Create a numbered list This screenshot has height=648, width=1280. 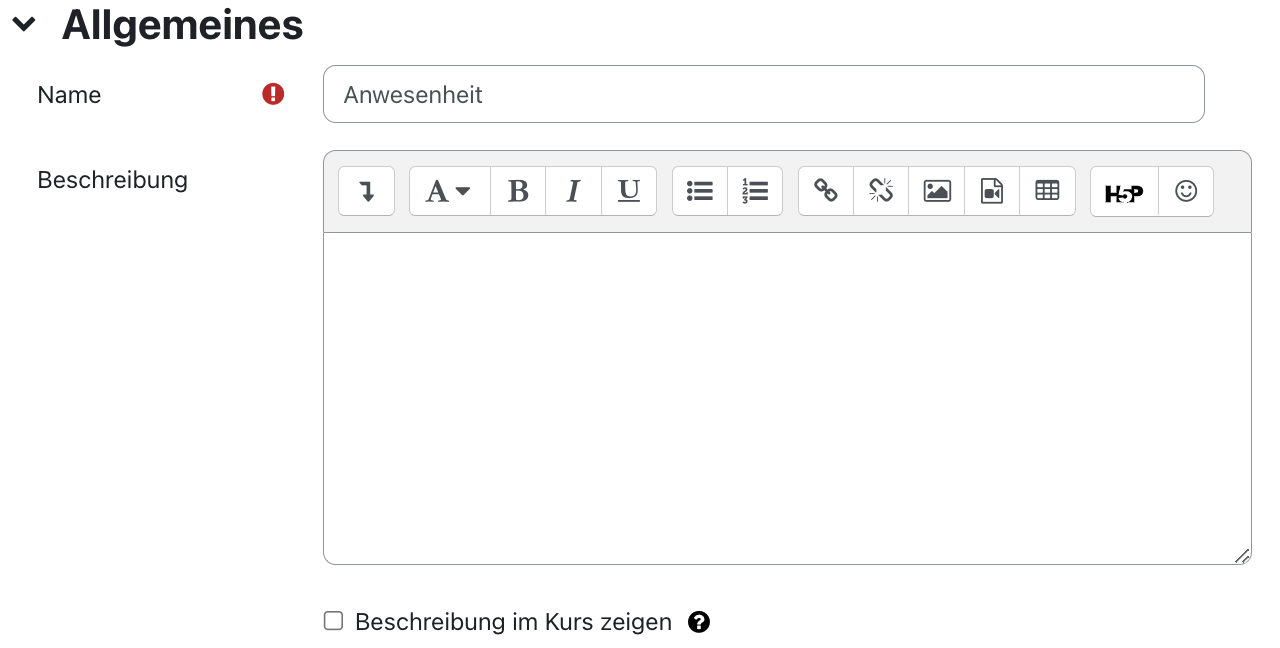[755, 191]
